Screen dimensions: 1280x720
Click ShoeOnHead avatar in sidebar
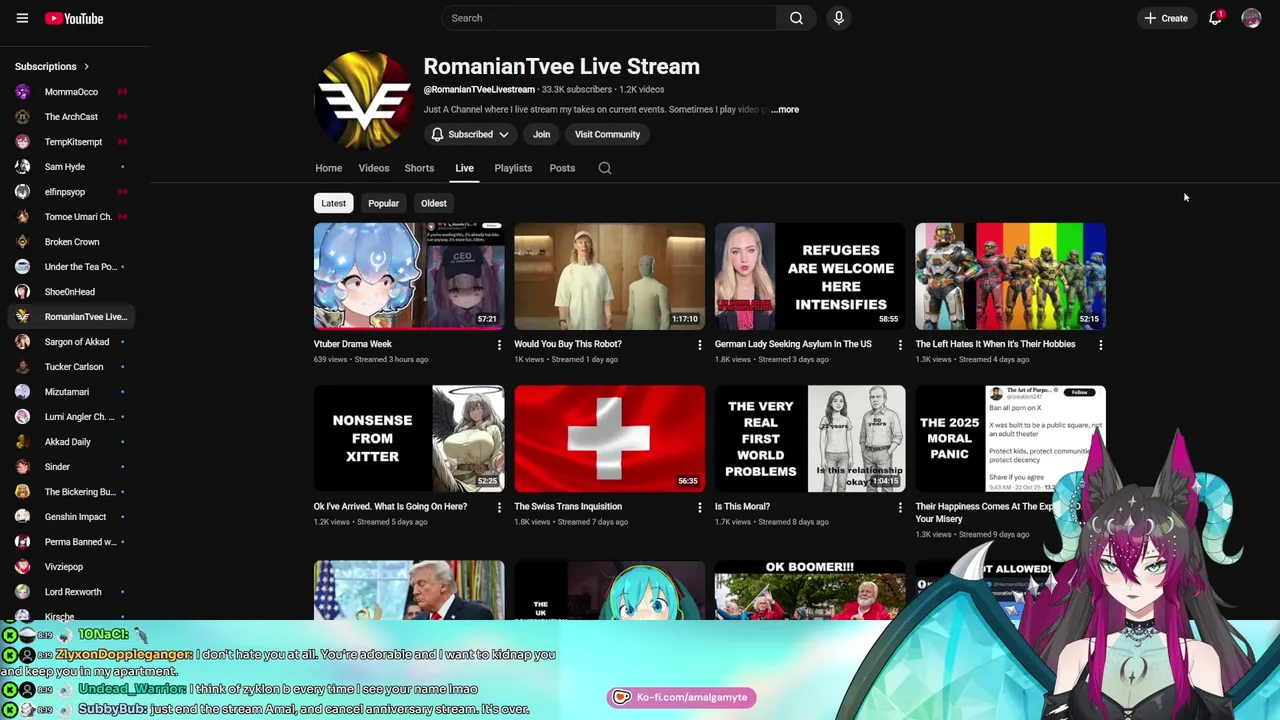click(22, 292)
